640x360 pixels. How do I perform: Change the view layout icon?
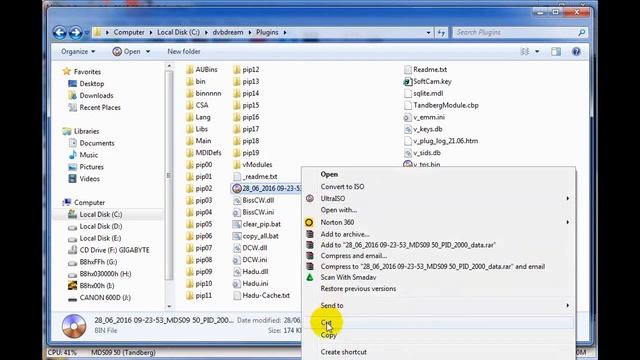click(525, 51)
